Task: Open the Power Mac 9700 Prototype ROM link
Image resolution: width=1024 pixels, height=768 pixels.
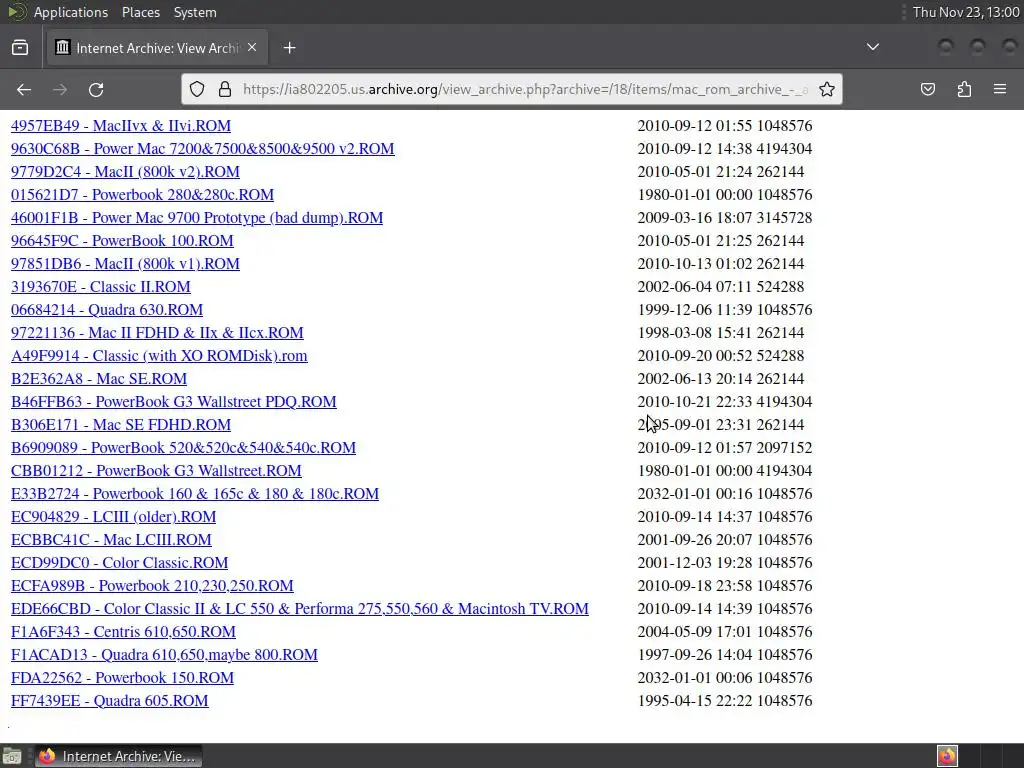Action: coord(197,217)
